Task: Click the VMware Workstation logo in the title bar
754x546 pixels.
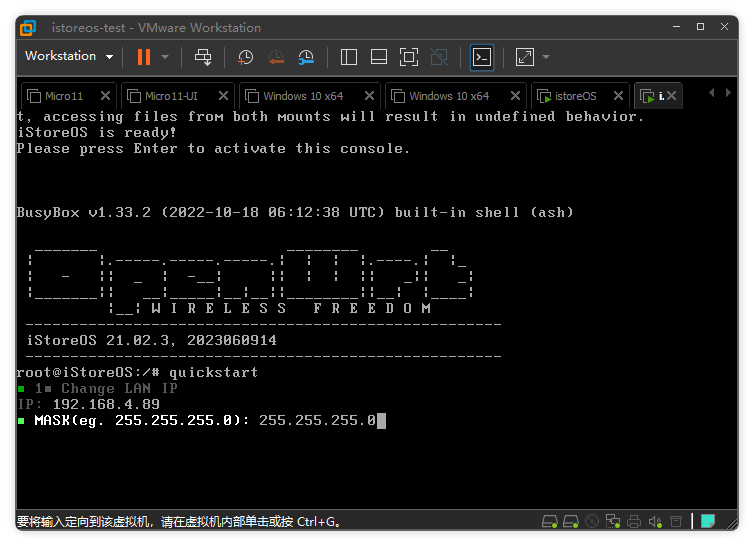Action: [x=28, y=28]
